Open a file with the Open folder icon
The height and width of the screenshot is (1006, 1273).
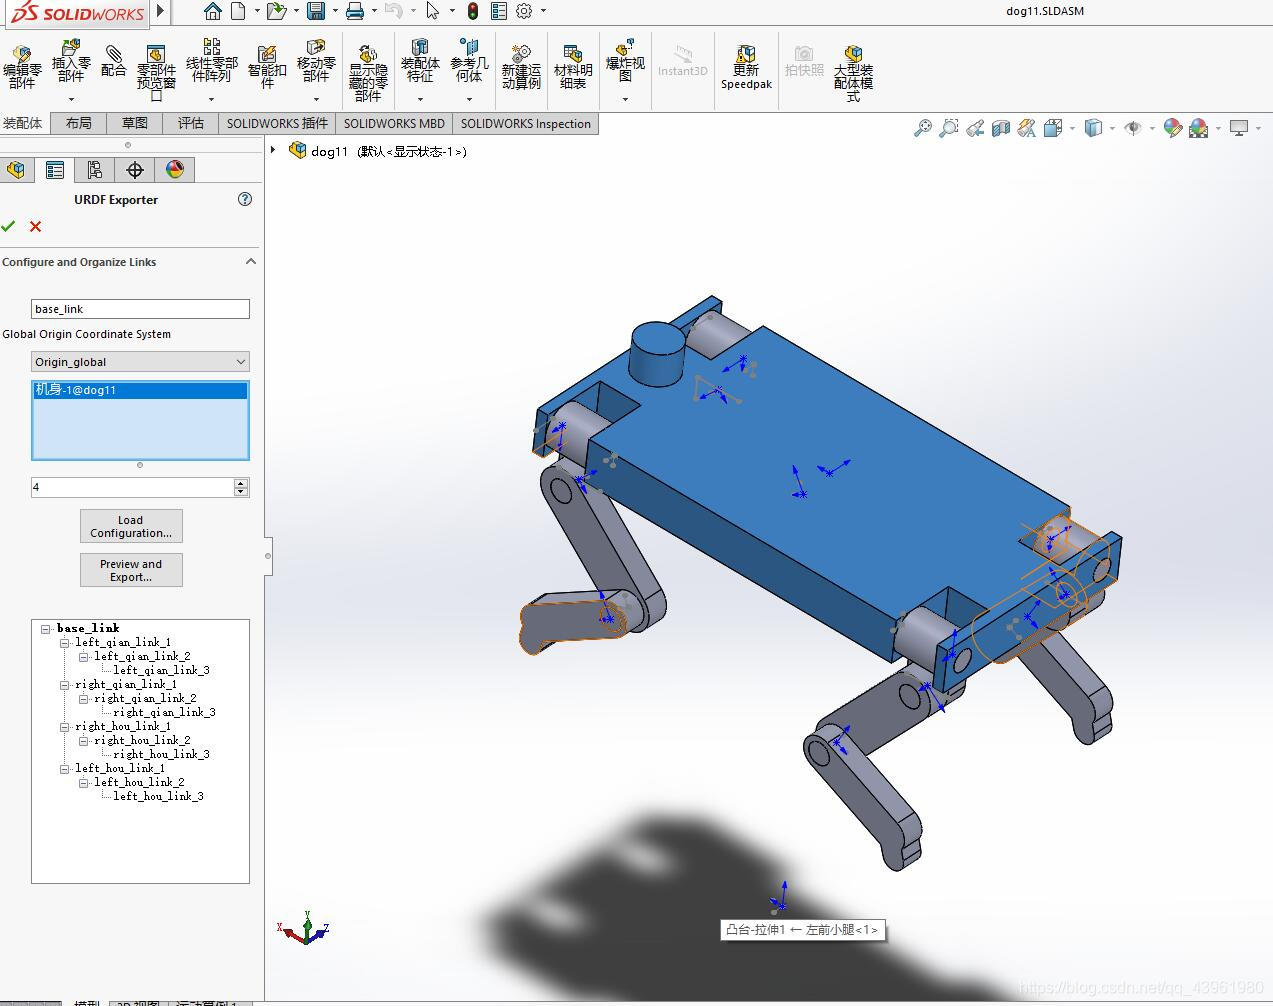point(277,11)
